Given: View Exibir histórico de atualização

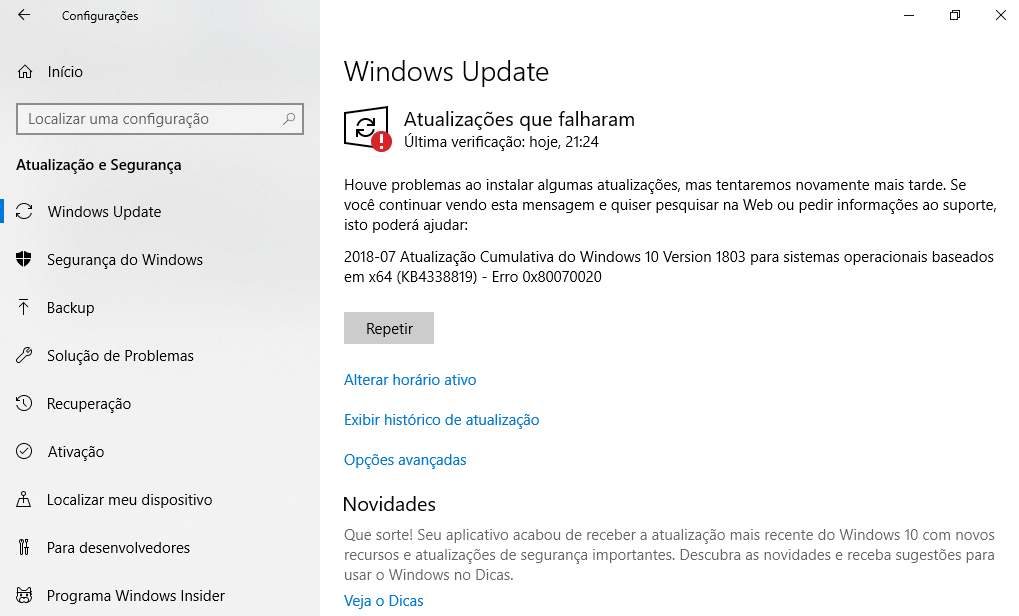Looking at the screenshot, I should [441, 420].
